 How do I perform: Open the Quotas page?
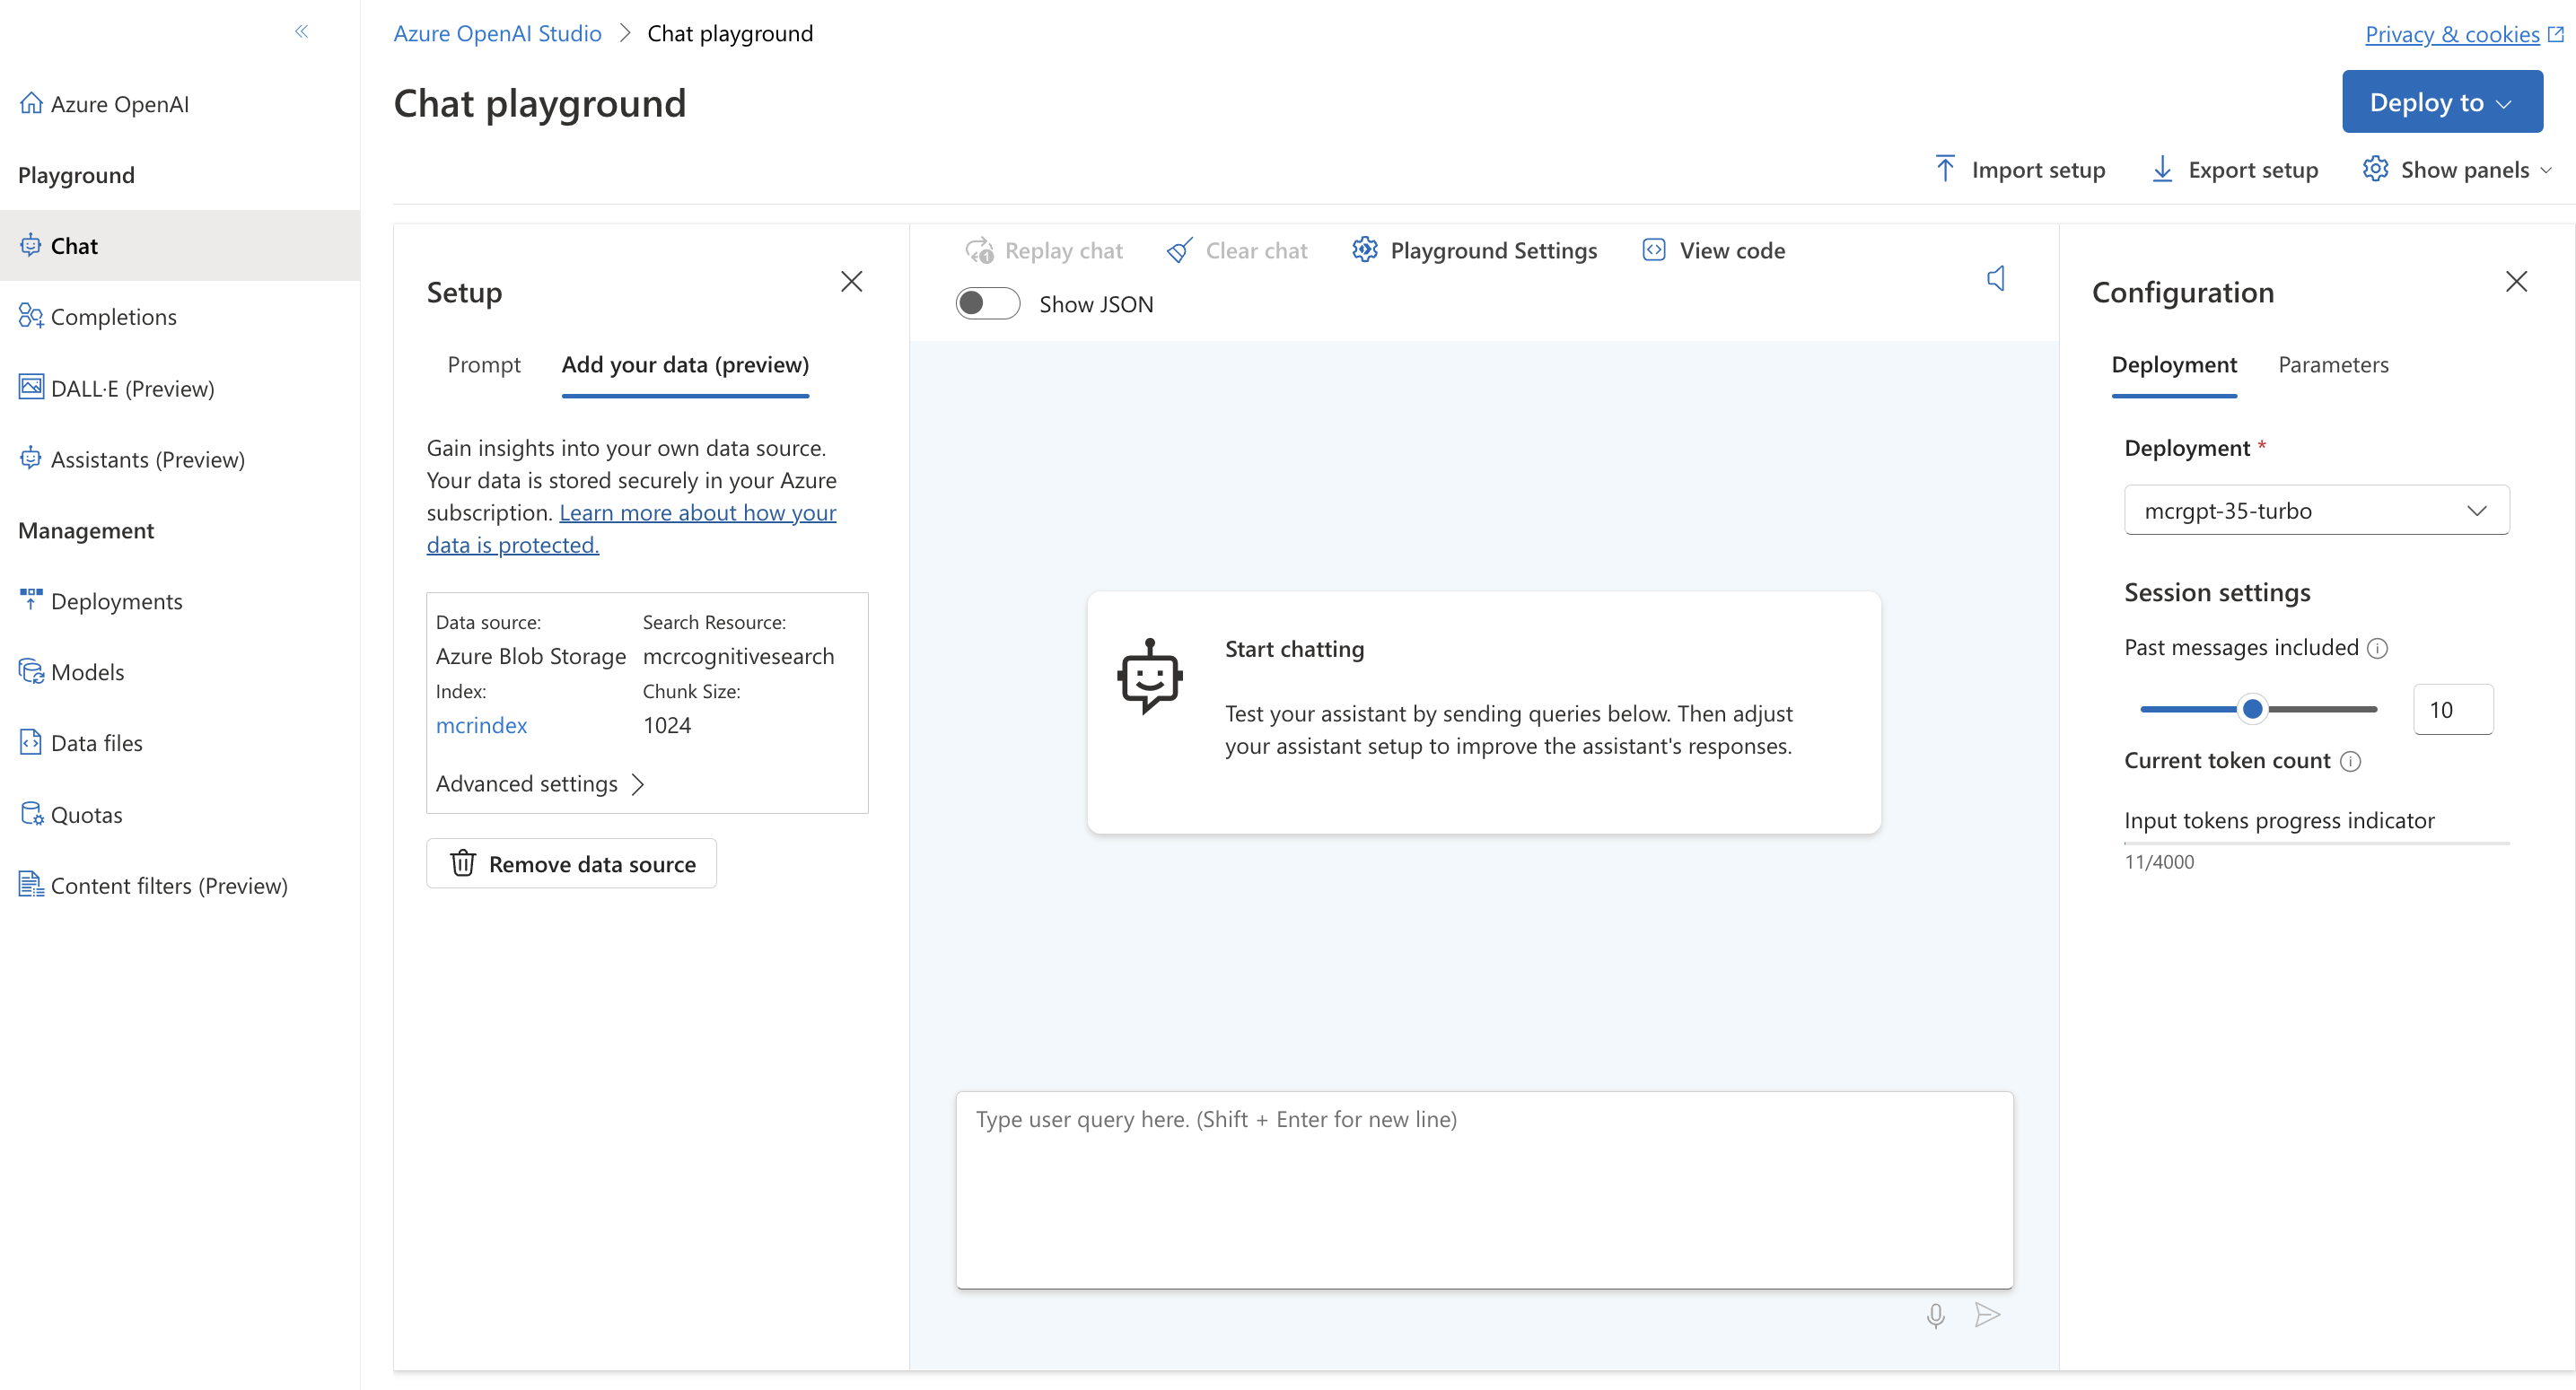click(71, 815)
